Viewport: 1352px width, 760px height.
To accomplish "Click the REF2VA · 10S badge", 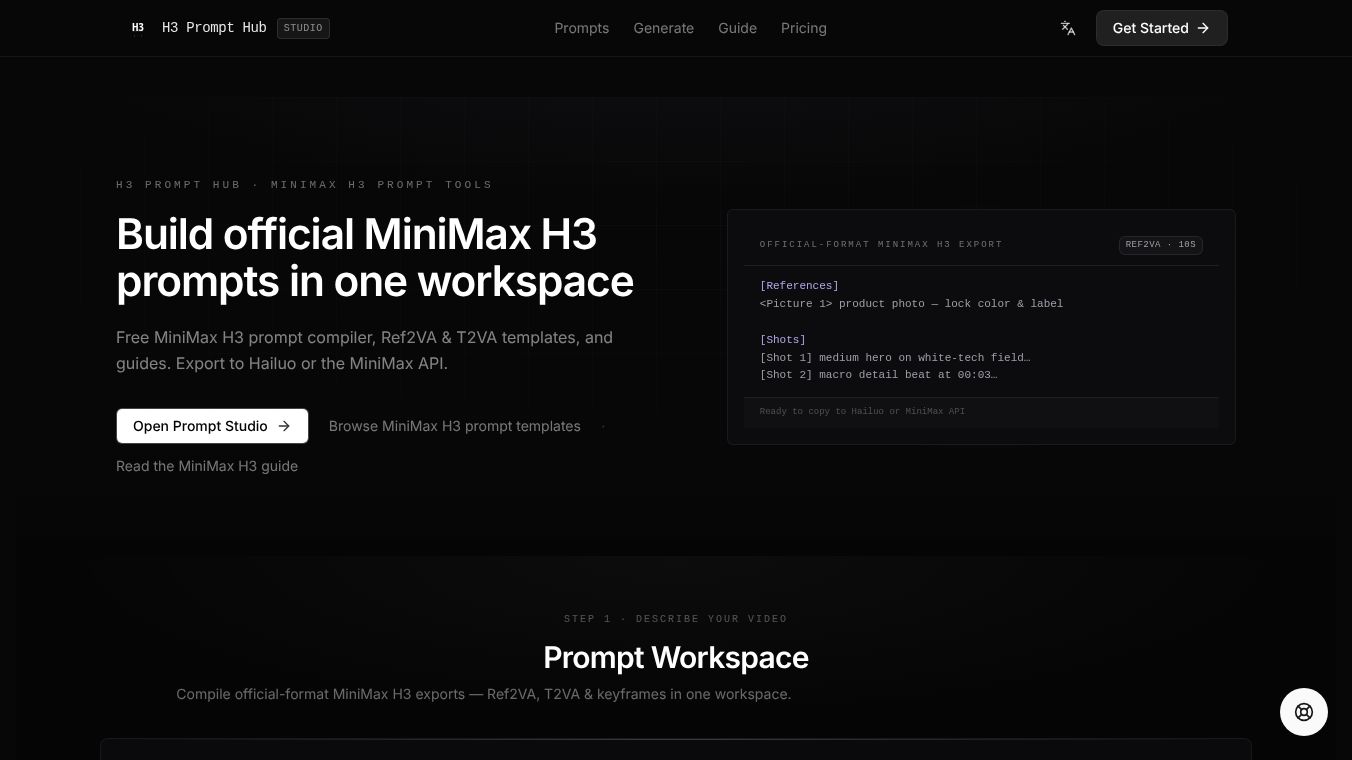I will (1160, 244).
